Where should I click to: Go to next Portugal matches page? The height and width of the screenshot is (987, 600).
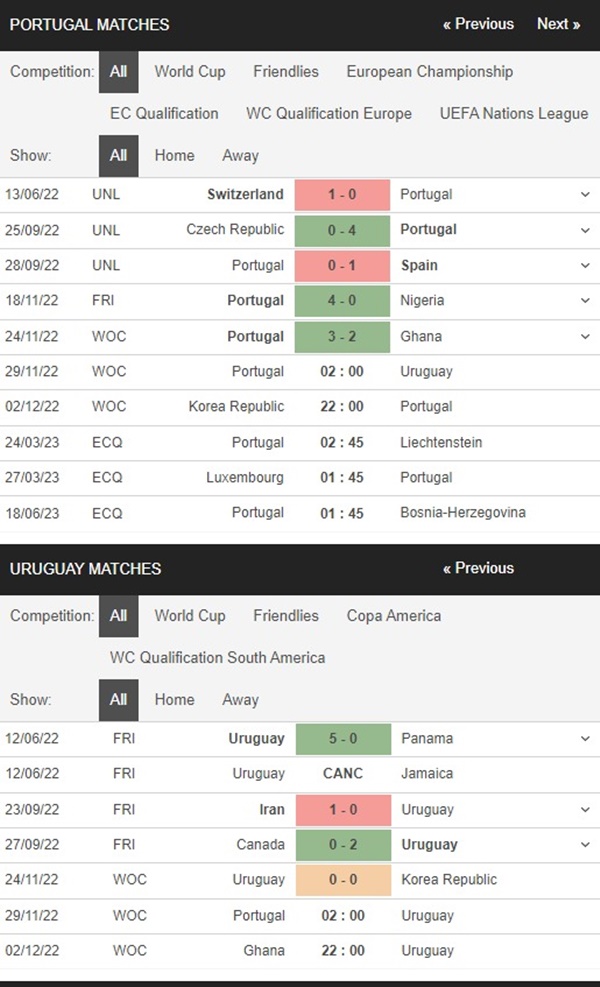[x=558, y=24]
